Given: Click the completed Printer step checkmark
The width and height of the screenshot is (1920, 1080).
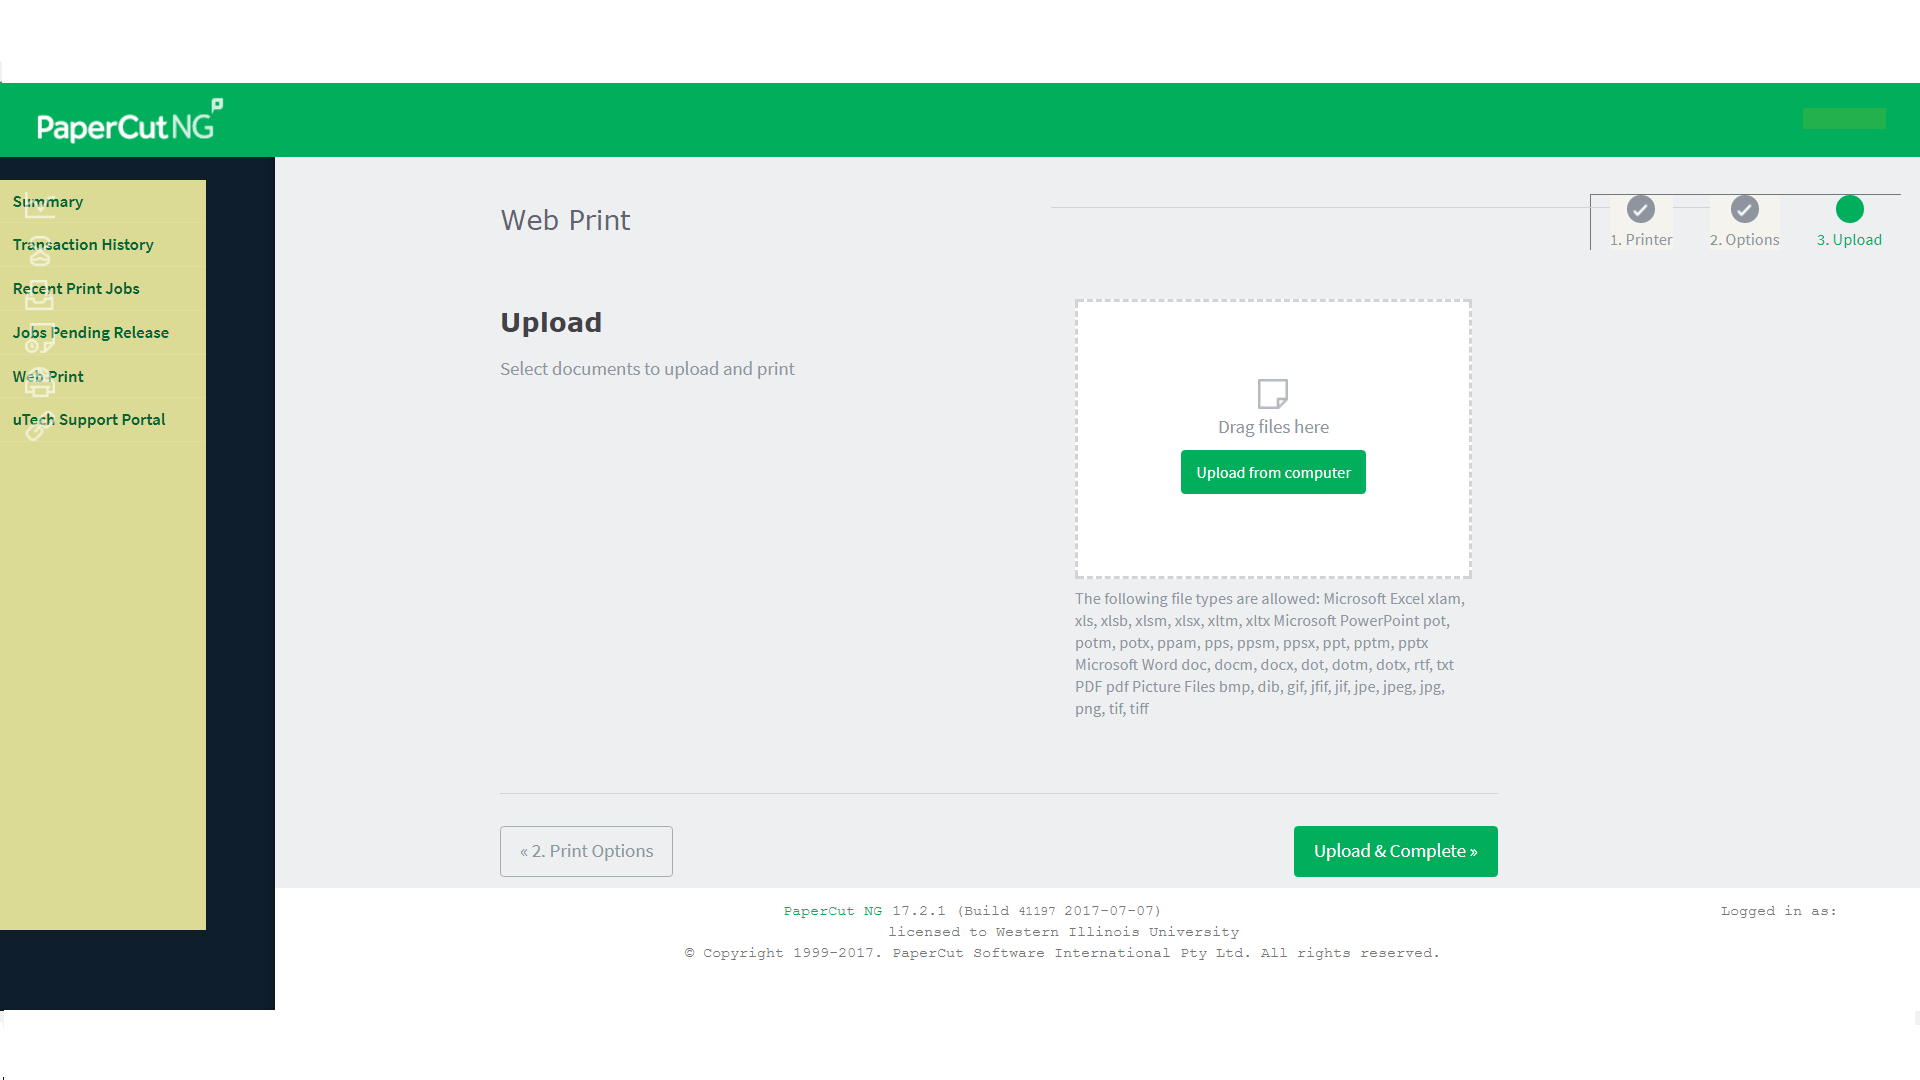Looking at the screenshot, I should tap(1640, 208).
